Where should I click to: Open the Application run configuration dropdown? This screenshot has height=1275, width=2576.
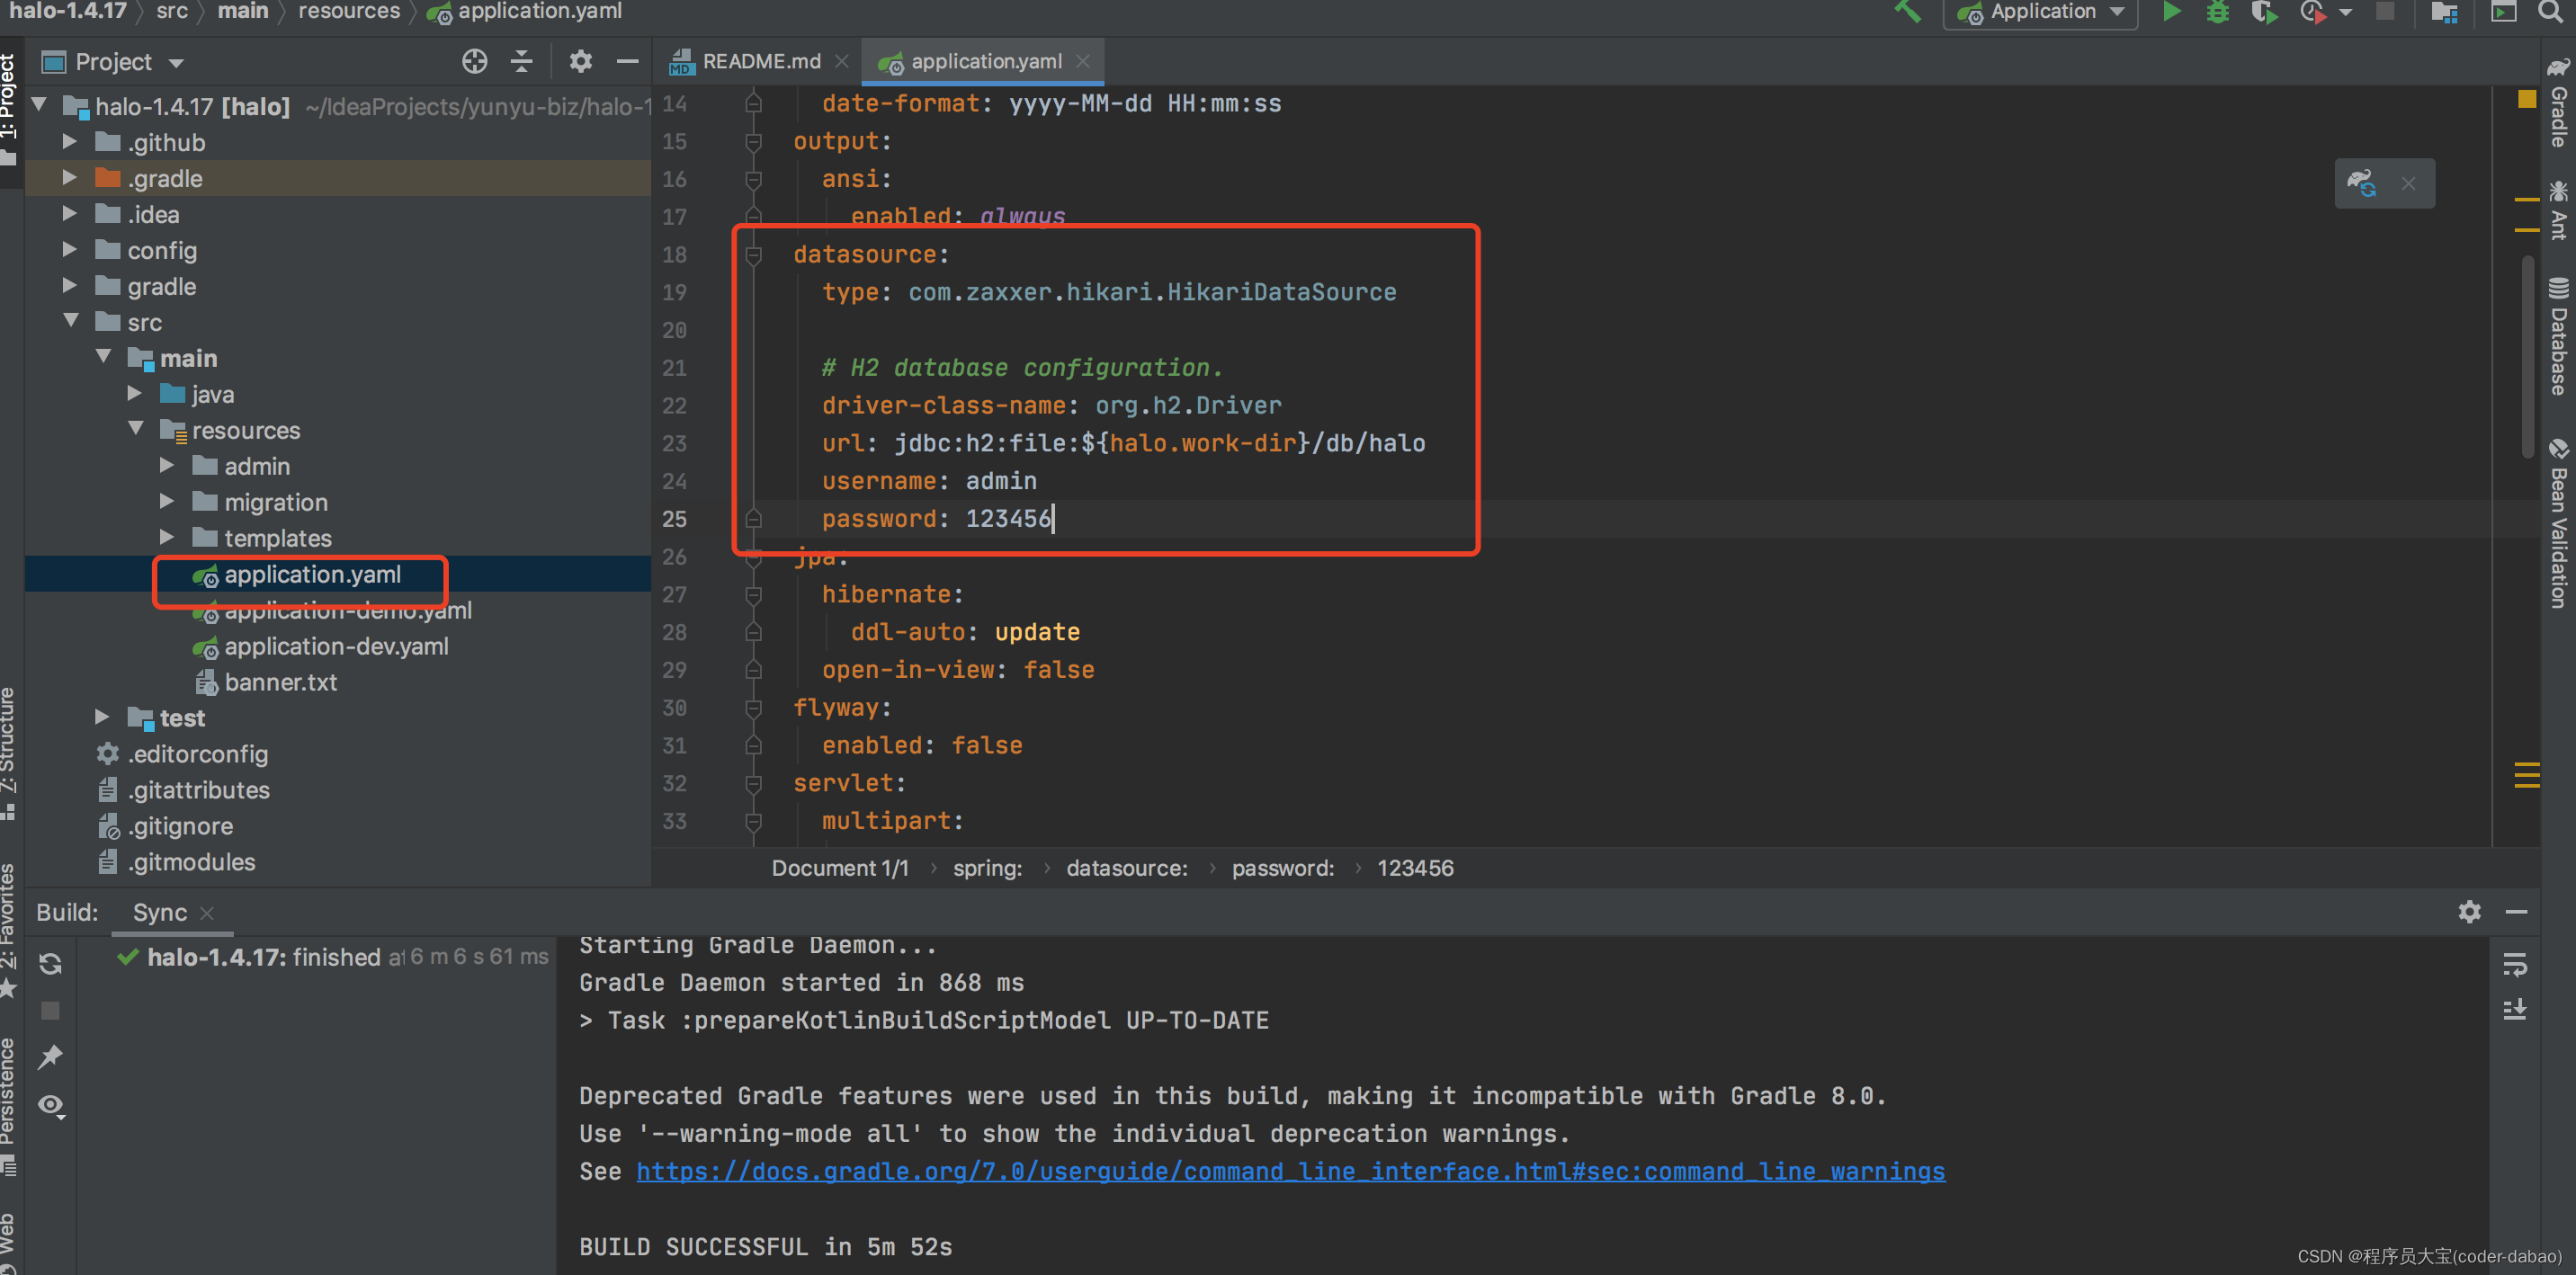pyautogui.click(x=2041, y=12)
